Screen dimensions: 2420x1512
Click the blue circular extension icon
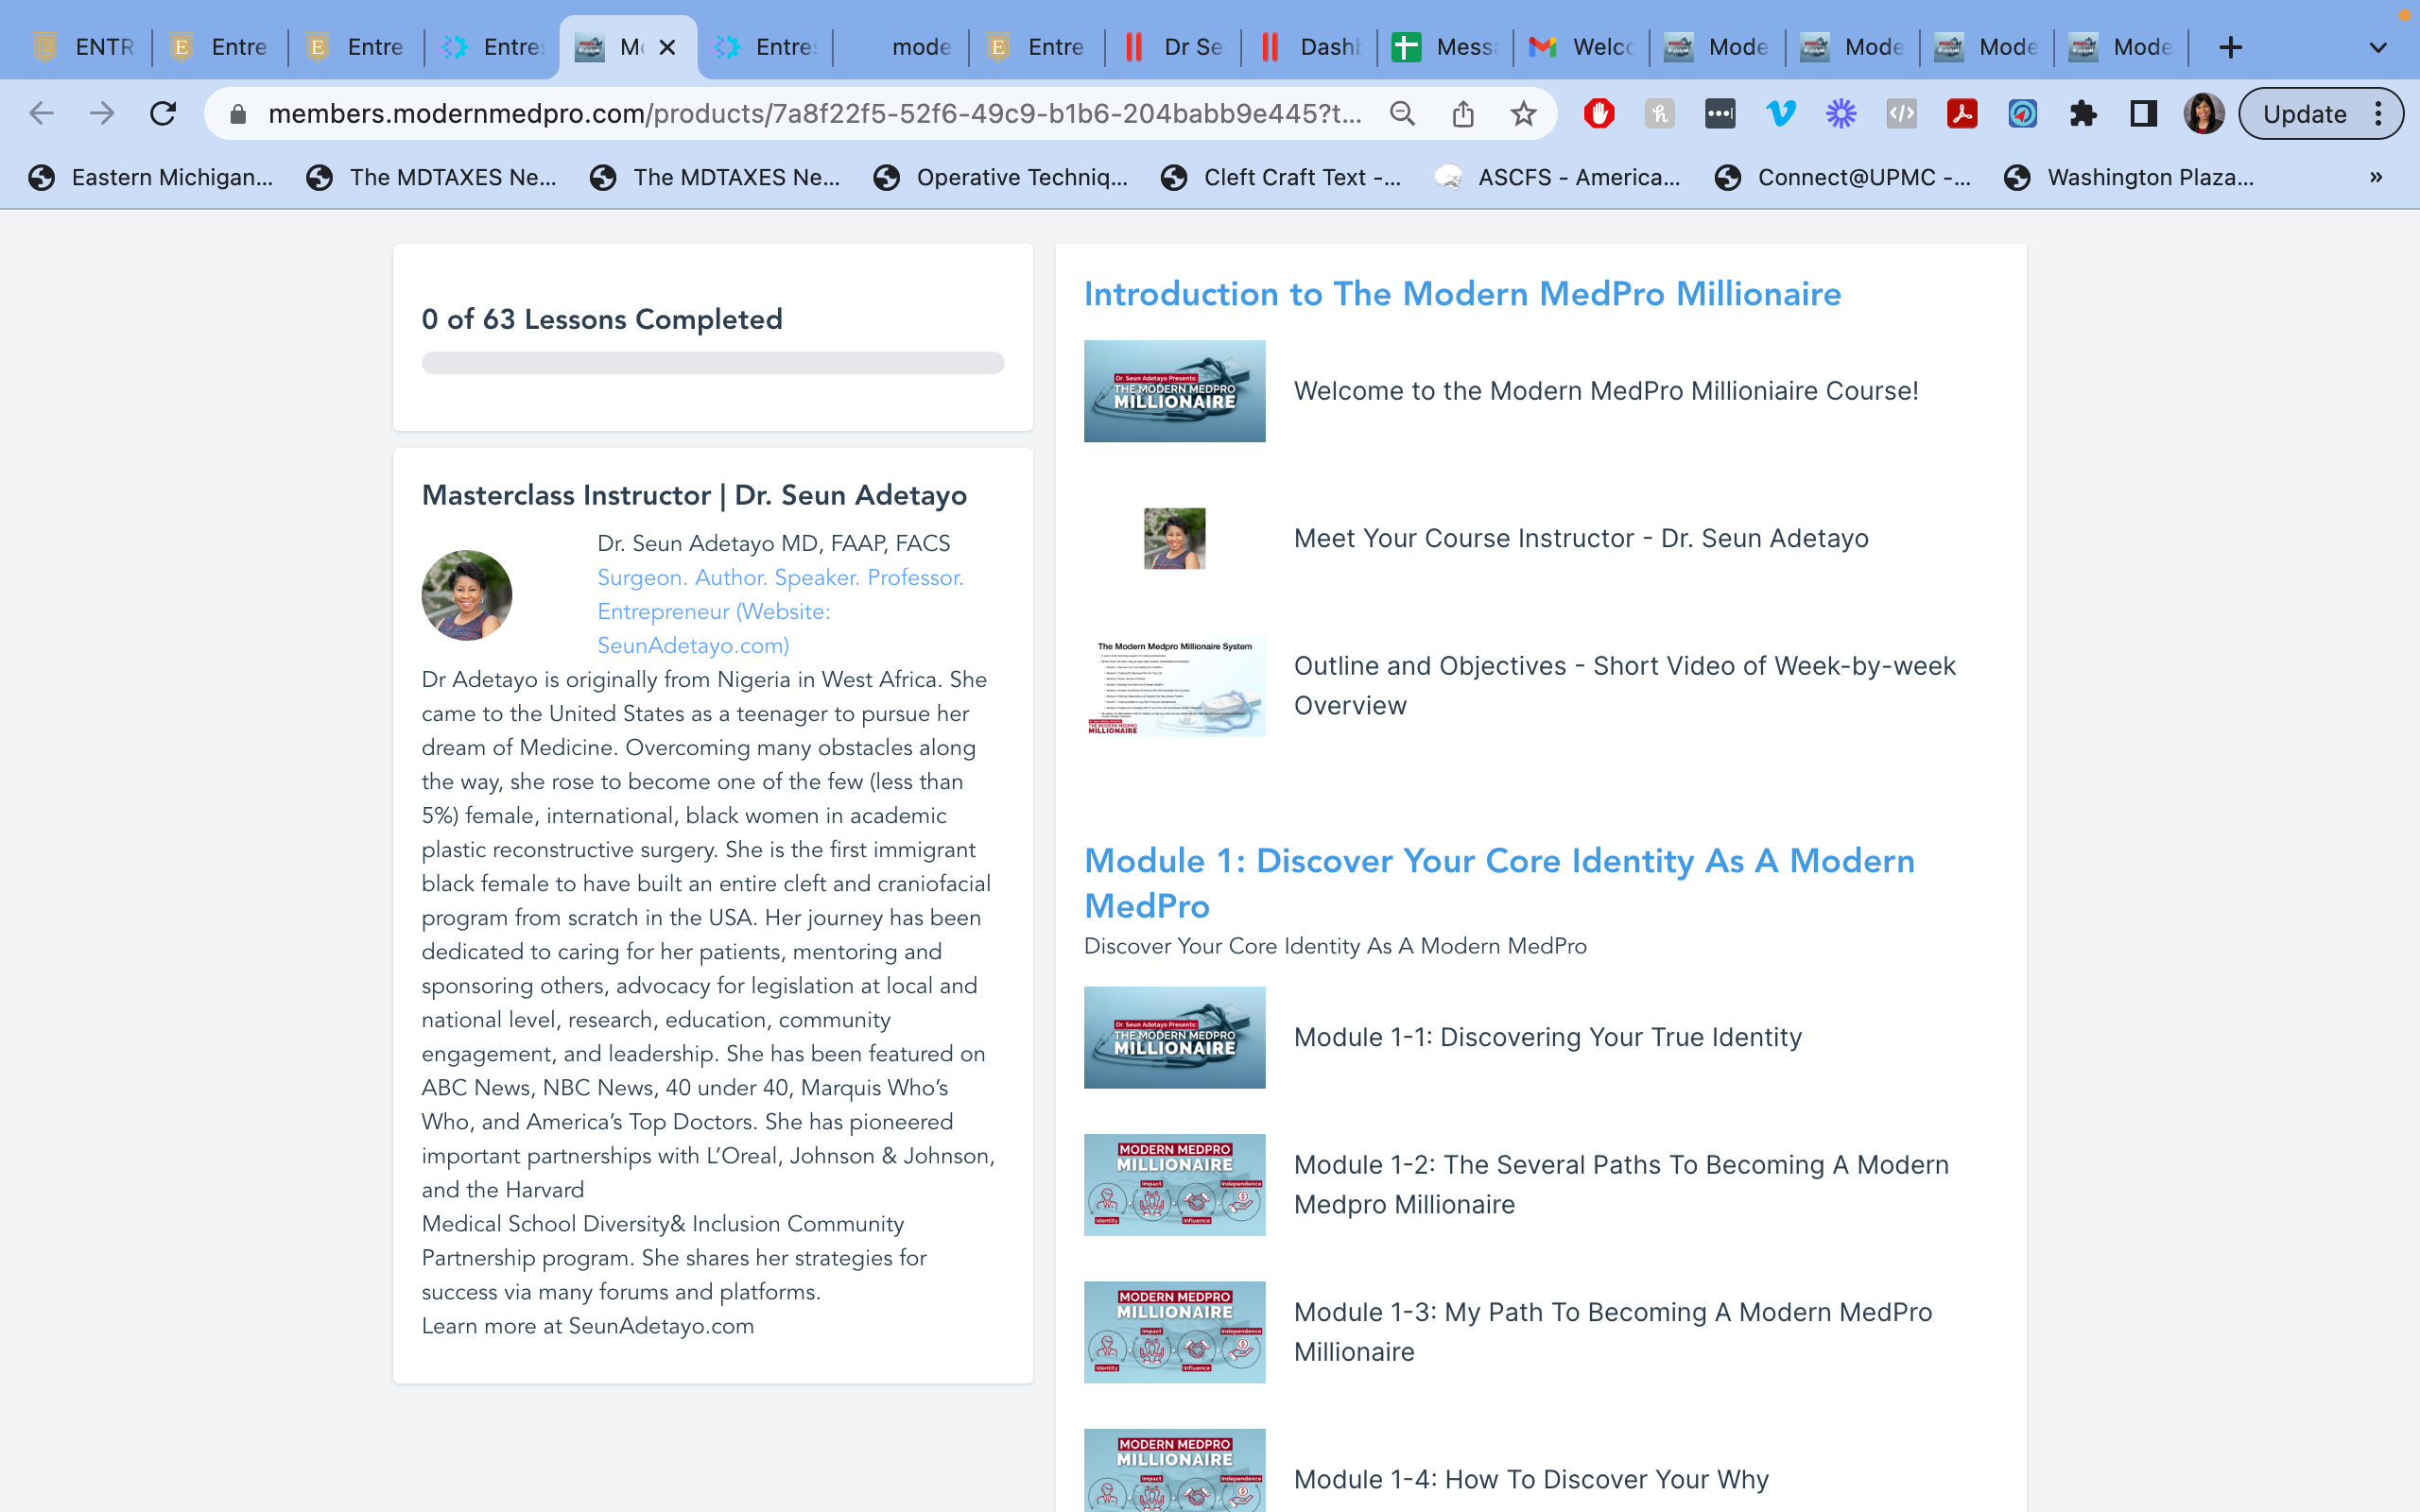[2022, 114]
